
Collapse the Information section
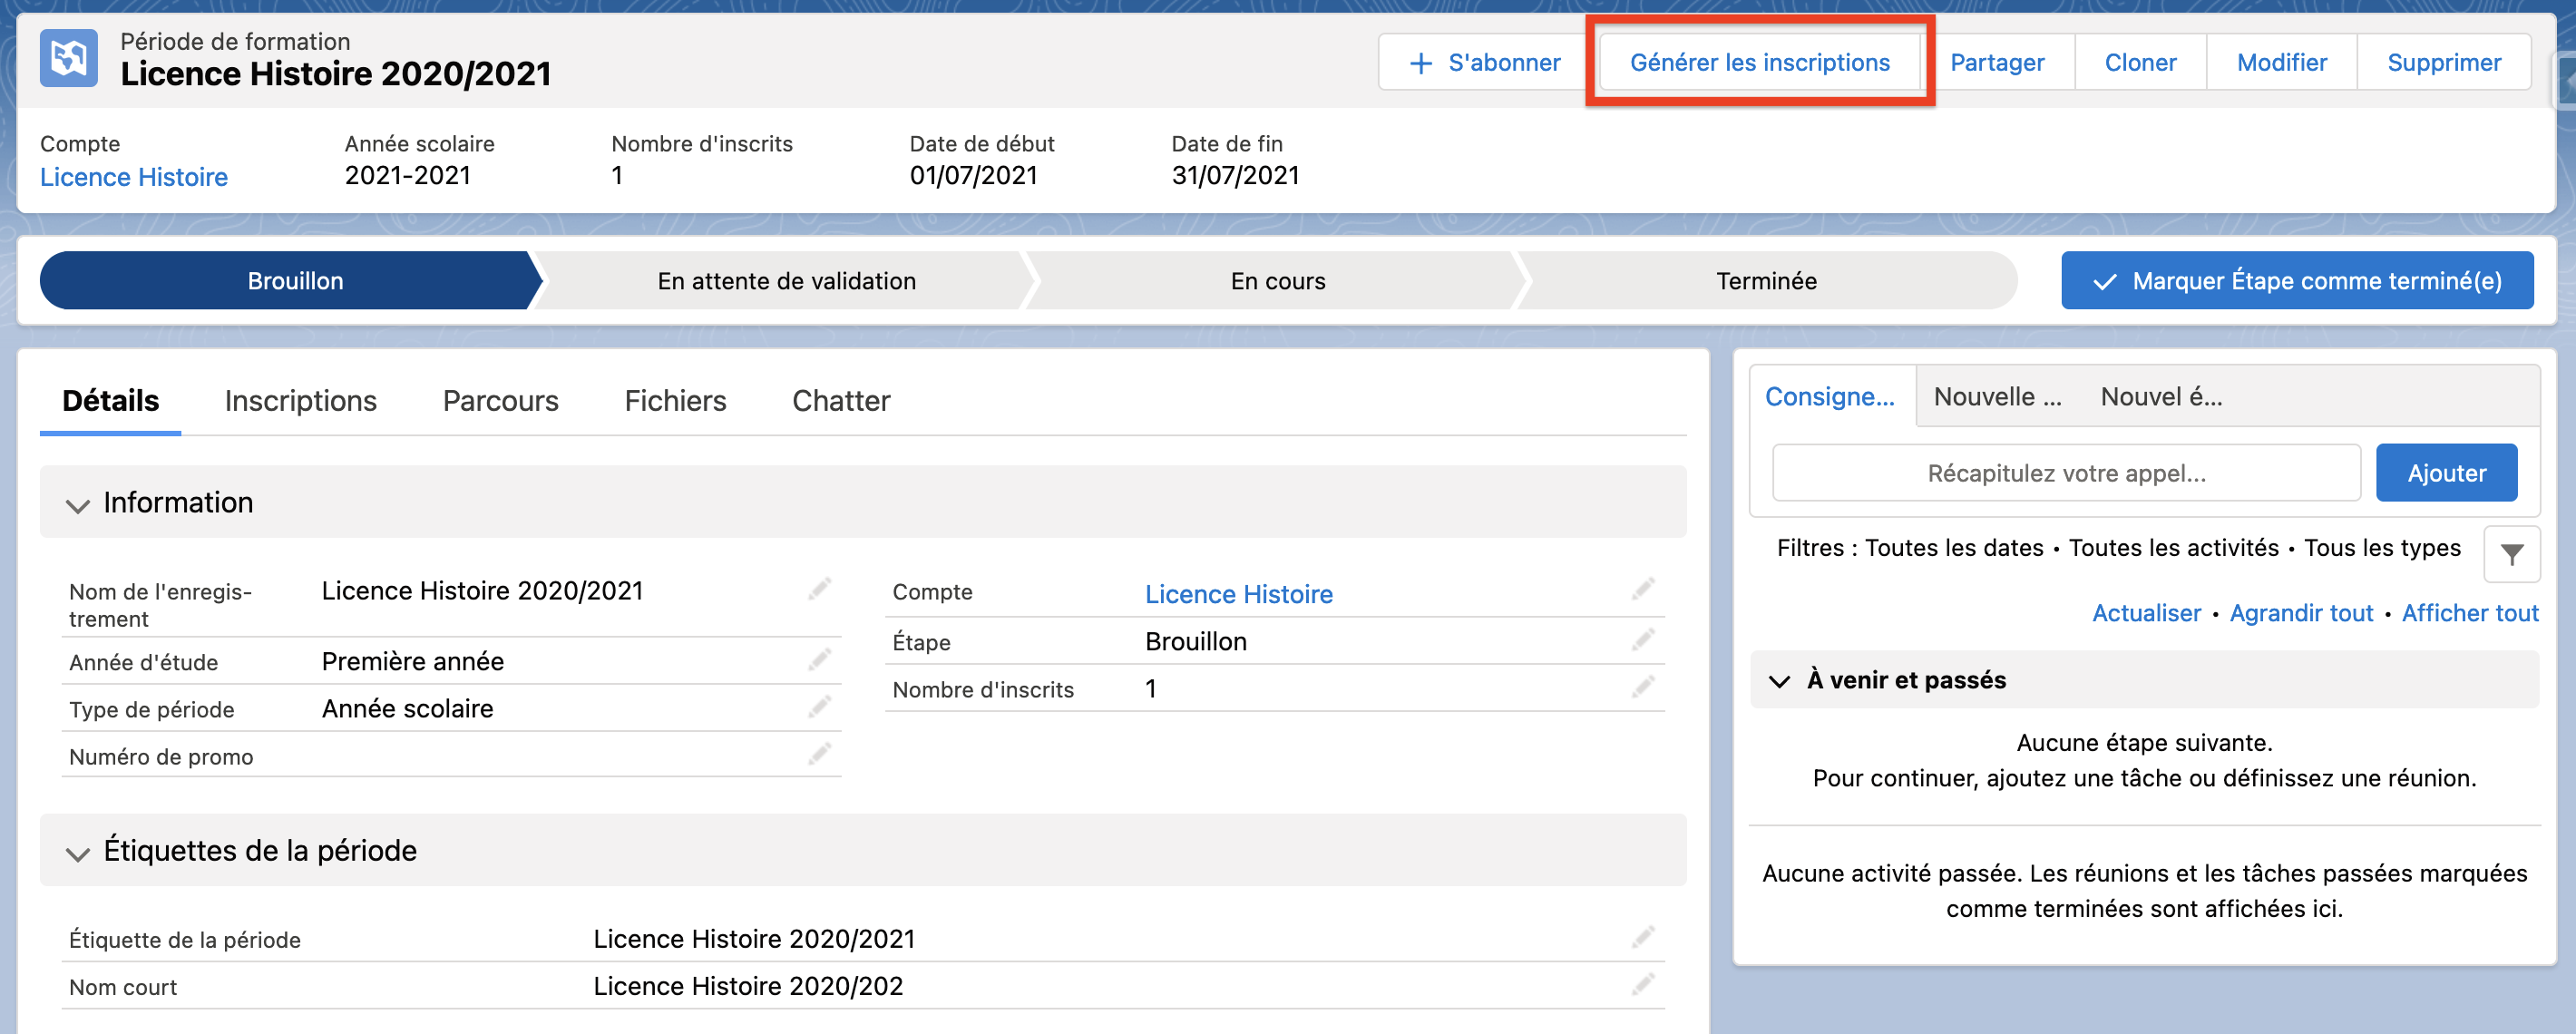[78, 505]
